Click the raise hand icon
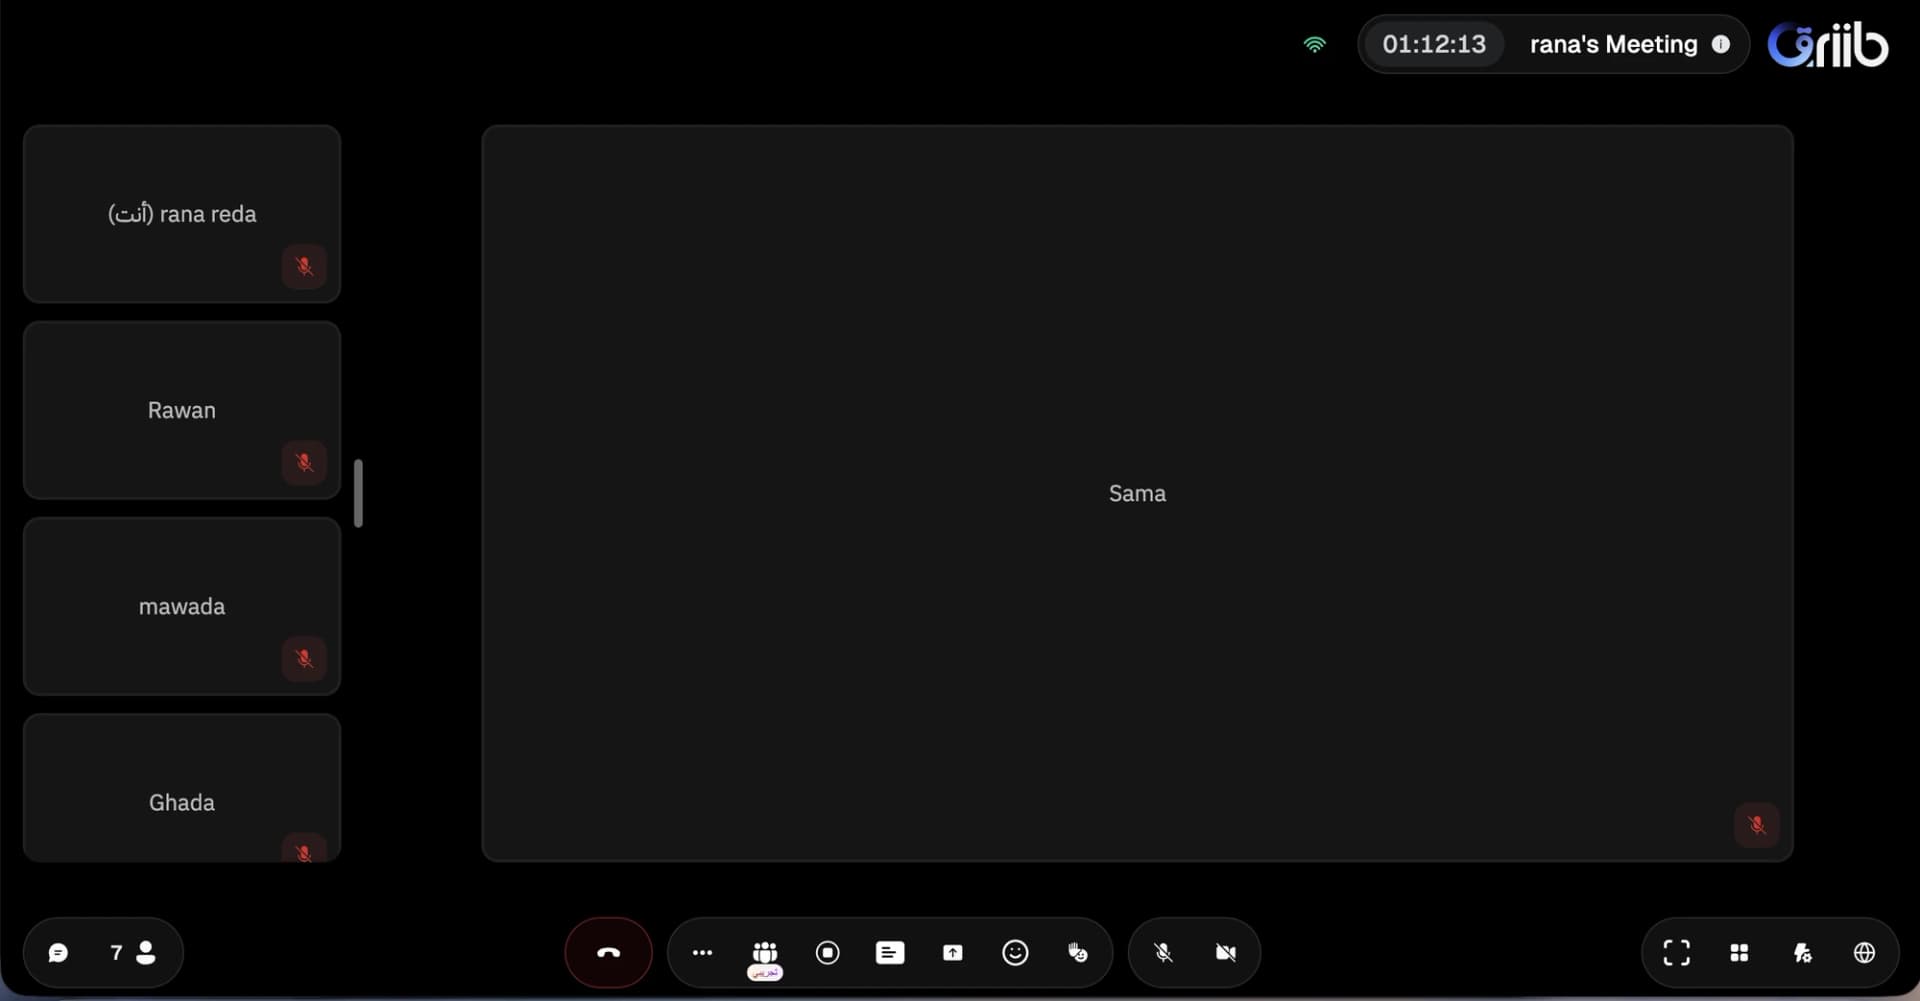The image size is (1920, 1001). (x=1077, y=952)
